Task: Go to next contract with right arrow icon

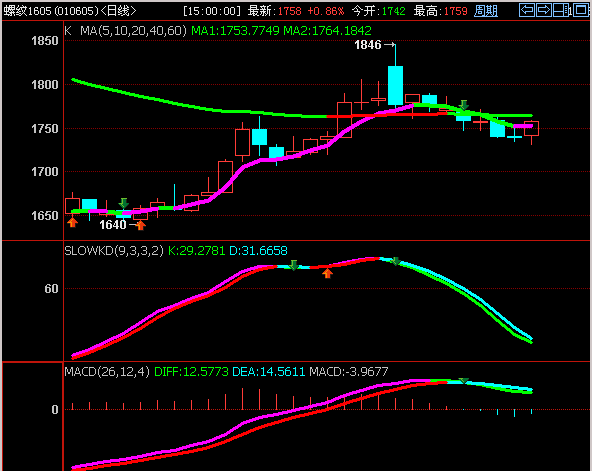Action: click(543, 10)
